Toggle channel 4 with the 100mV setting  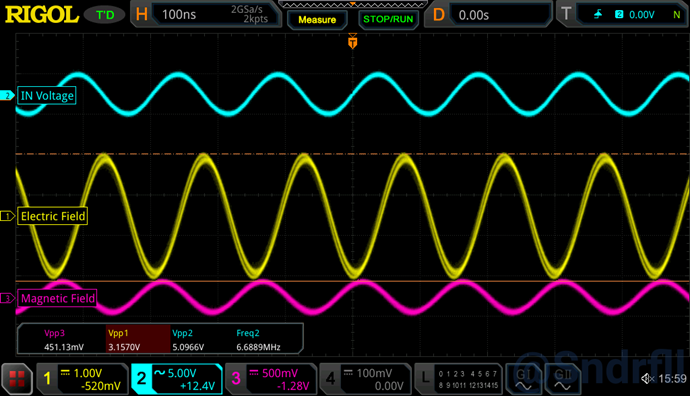pos(365,379)
